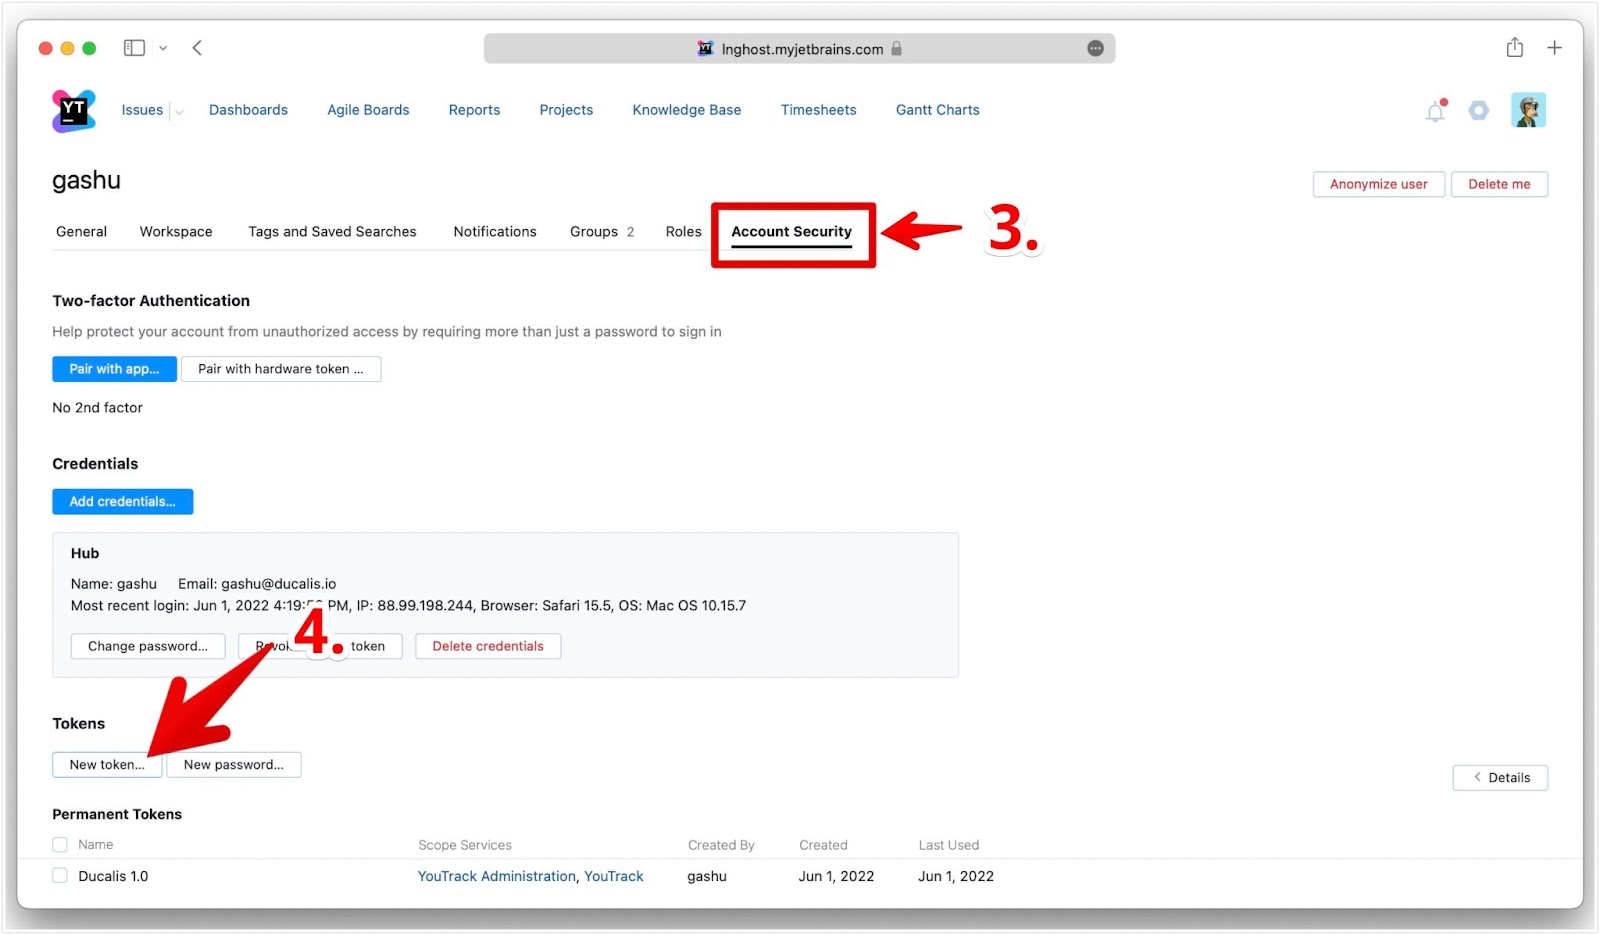Image resolution: width=1600 pixels, height=935 pixels.
Task: Switch to the Account Security tab
Action: [791, 231]
